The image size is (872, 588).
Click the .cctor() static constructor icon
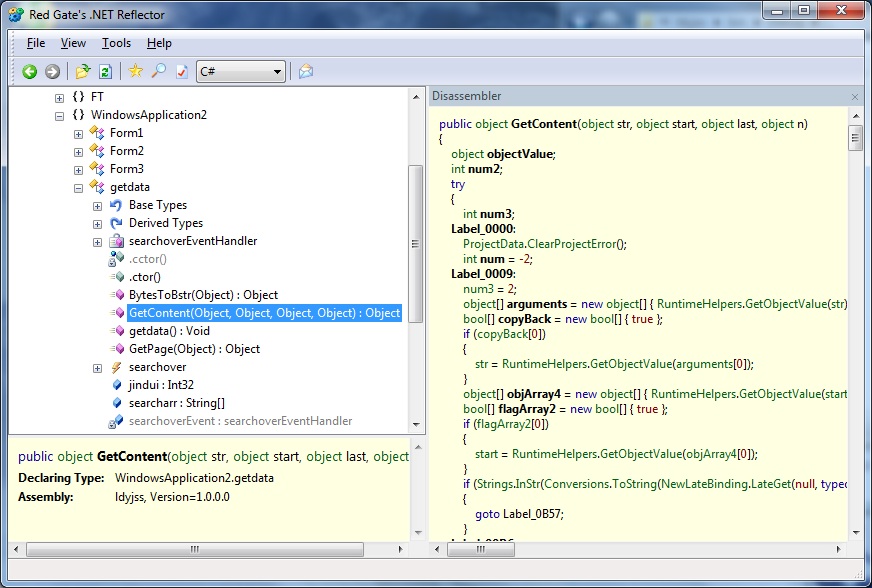(116, 259)
